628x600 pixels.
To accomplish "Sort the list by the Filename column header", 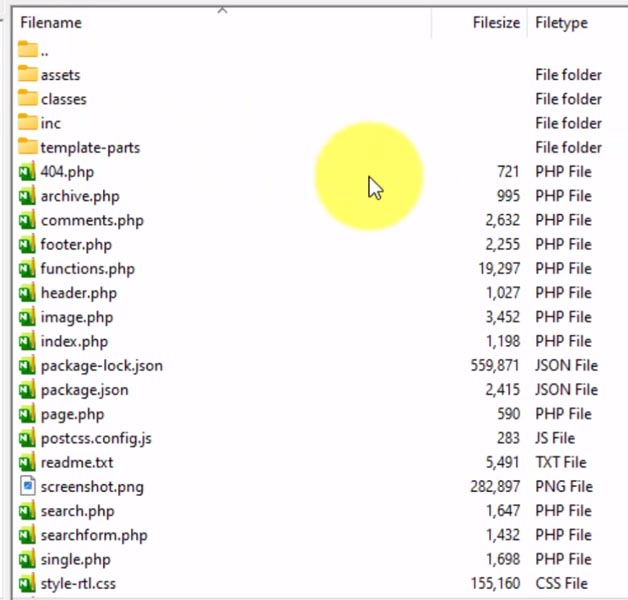I will (51, 23).
